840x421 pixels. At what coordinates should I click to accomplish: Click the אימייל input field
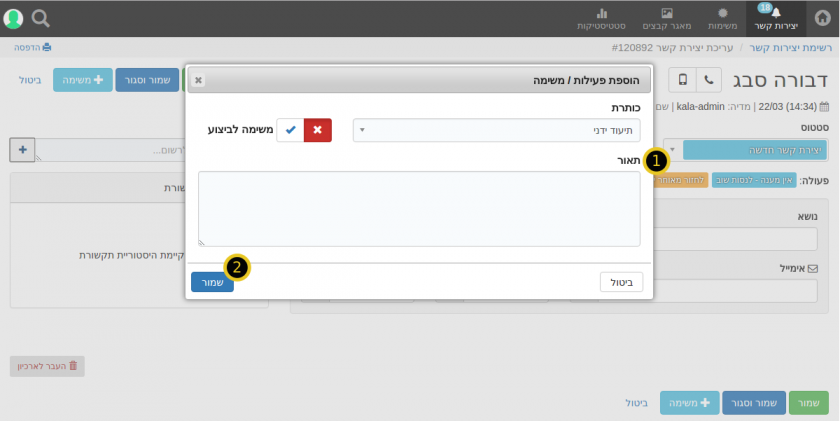tap(737, 291)
